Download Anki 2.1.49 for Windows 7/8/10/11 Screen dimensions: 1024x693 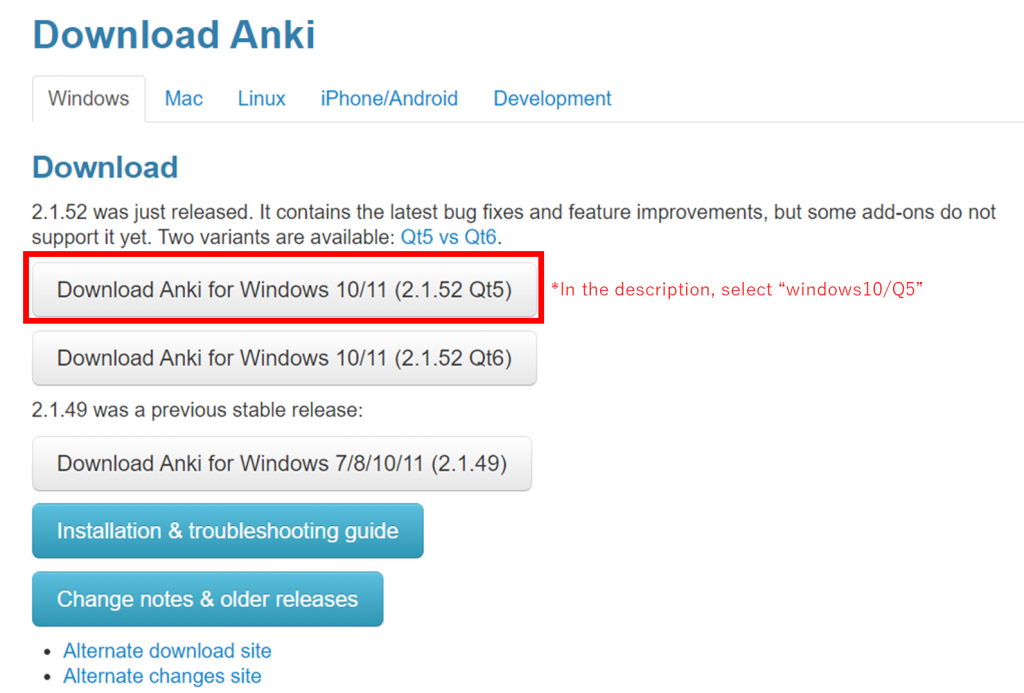(281, 463)
